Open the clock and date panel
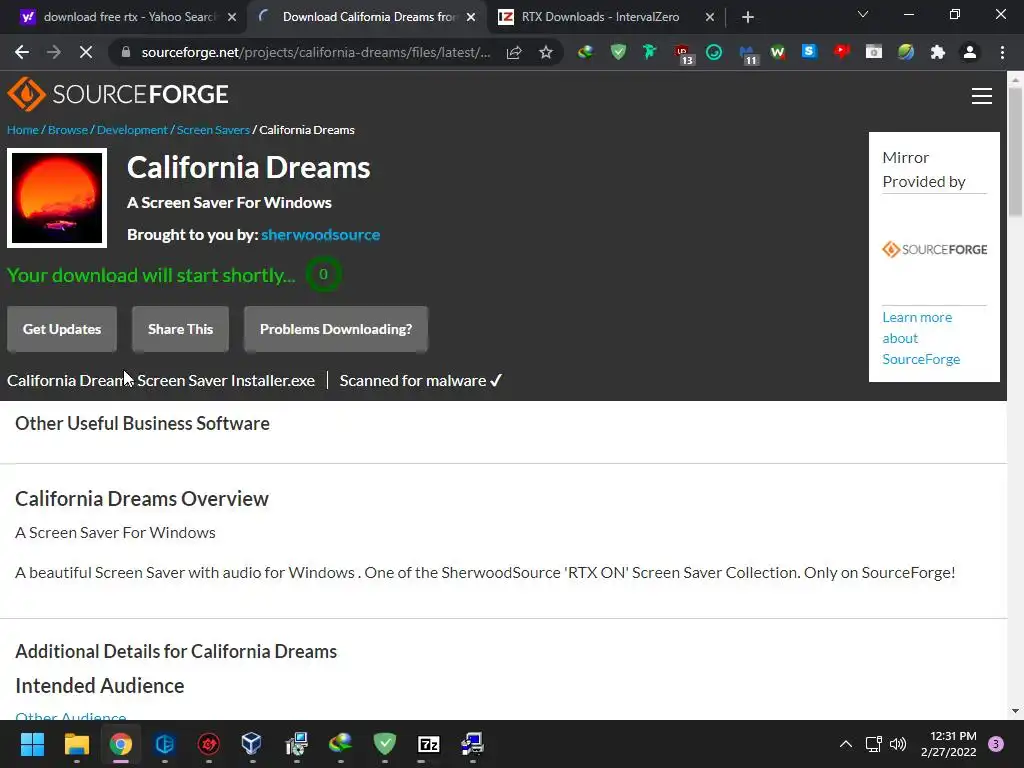 pos(949,744)
